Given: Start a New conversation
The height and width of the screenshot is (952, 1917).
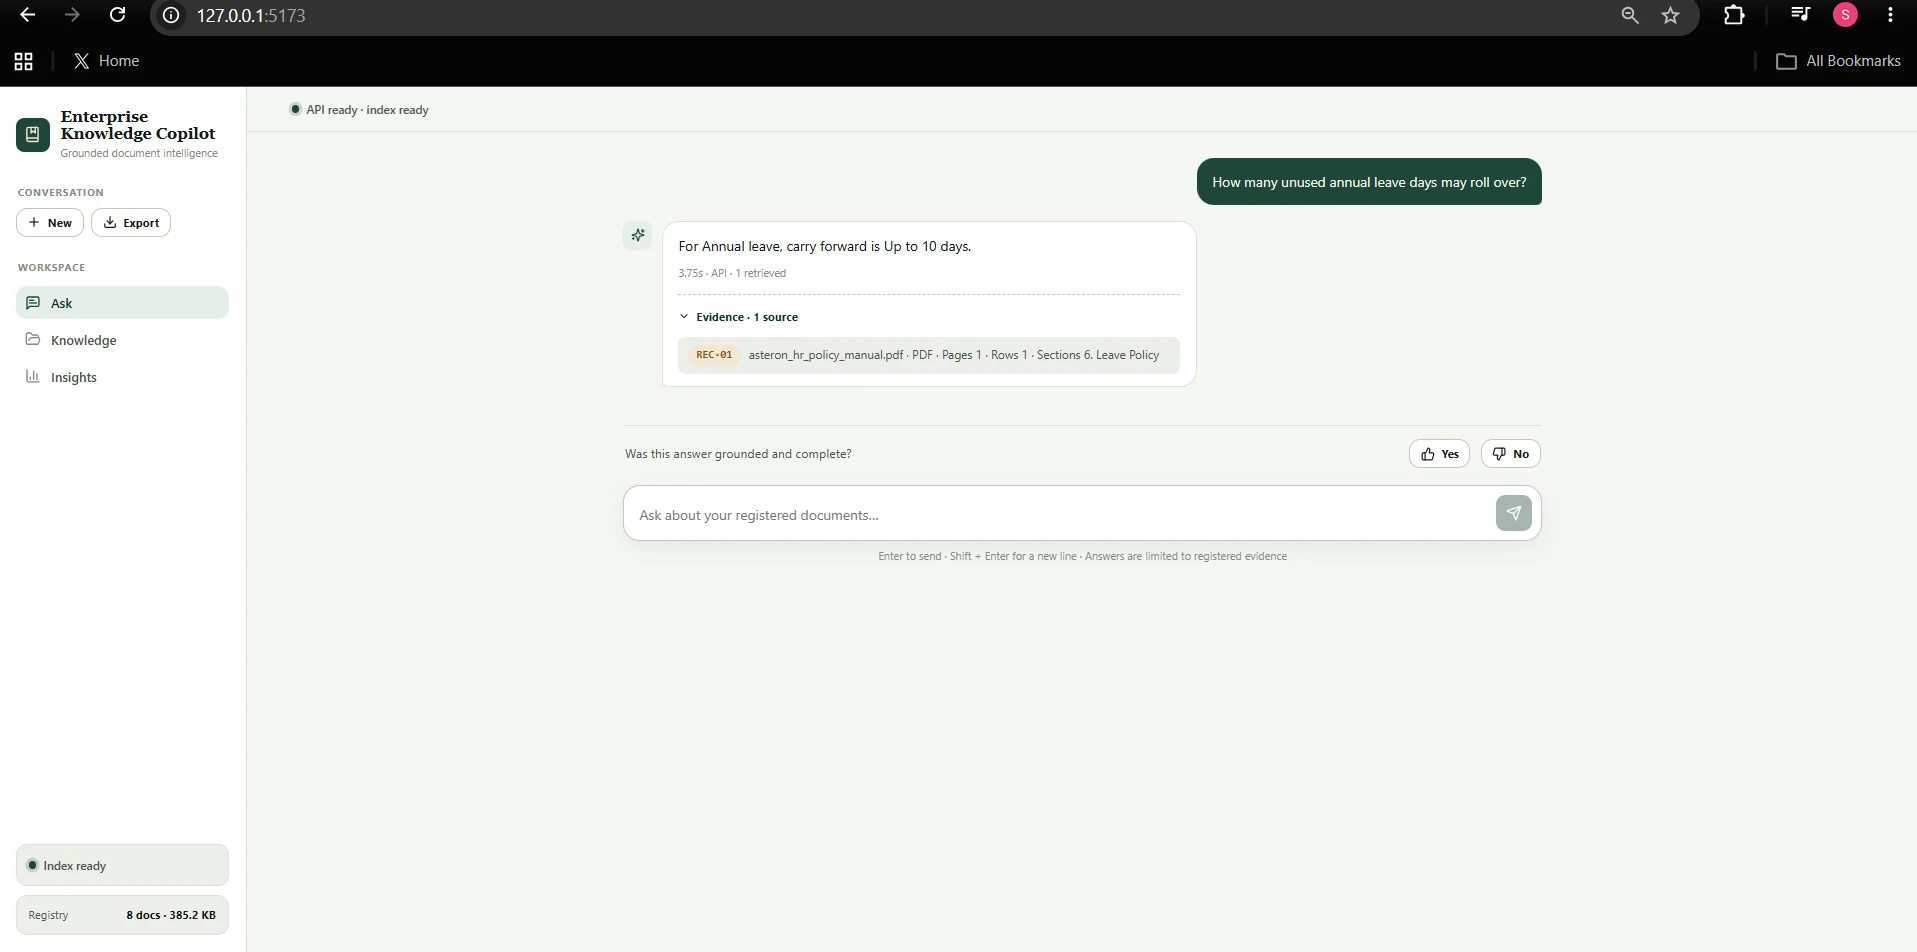Looking at the screenshot, I should 50,222.
